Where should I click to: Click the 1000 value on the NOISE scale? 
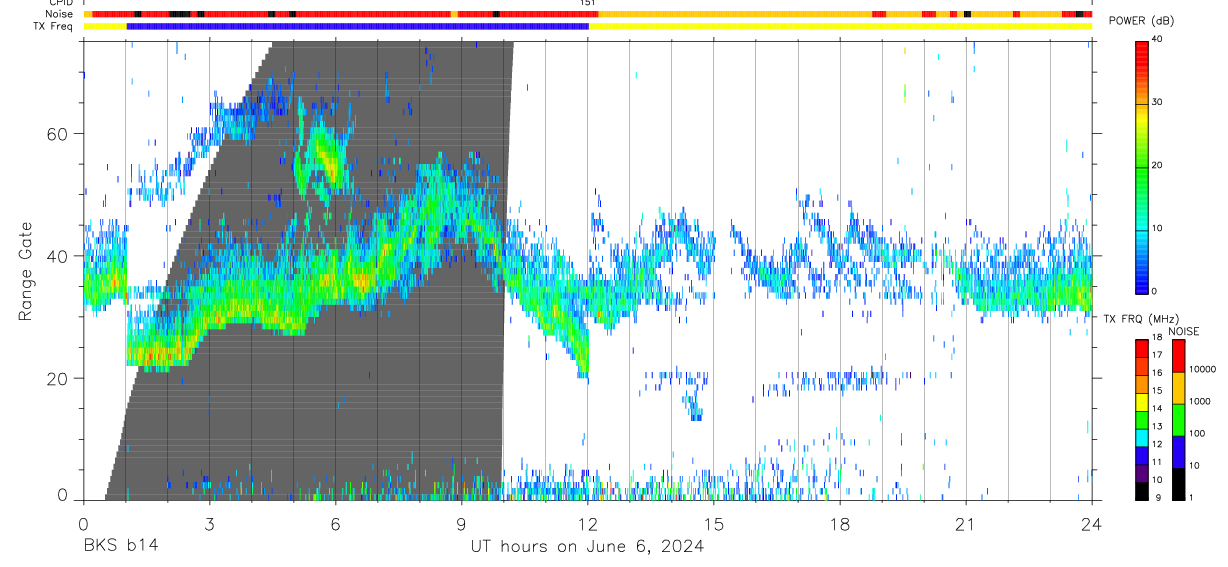[x=1200, y=402]
